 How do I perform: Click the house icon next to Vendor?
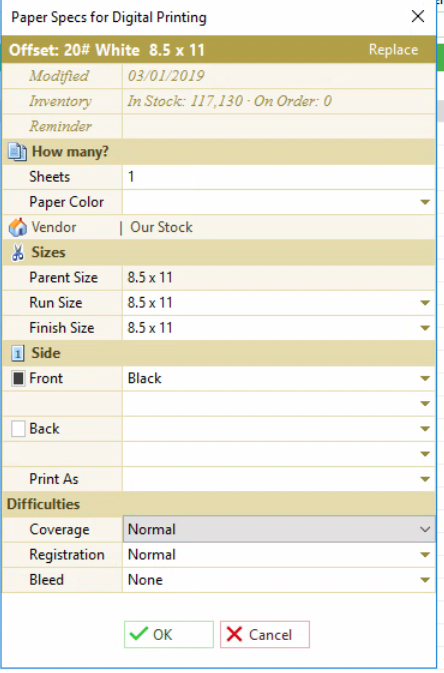point(18,227)
